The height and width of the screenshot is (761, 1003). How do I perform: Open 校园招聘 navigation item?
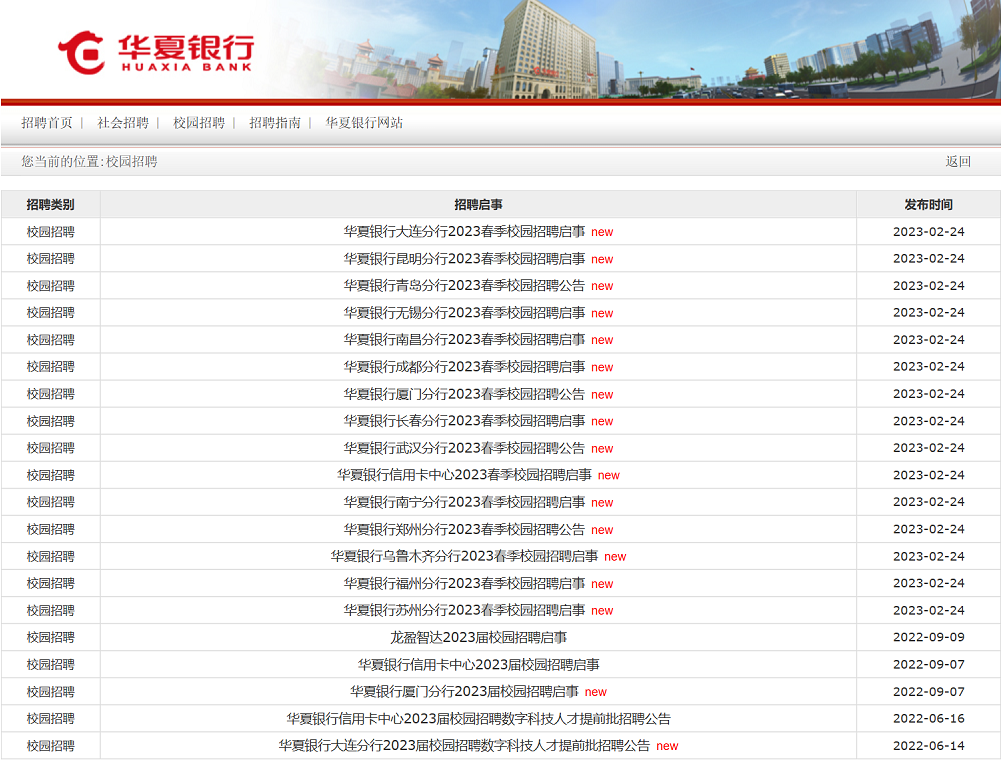[199, 123]
